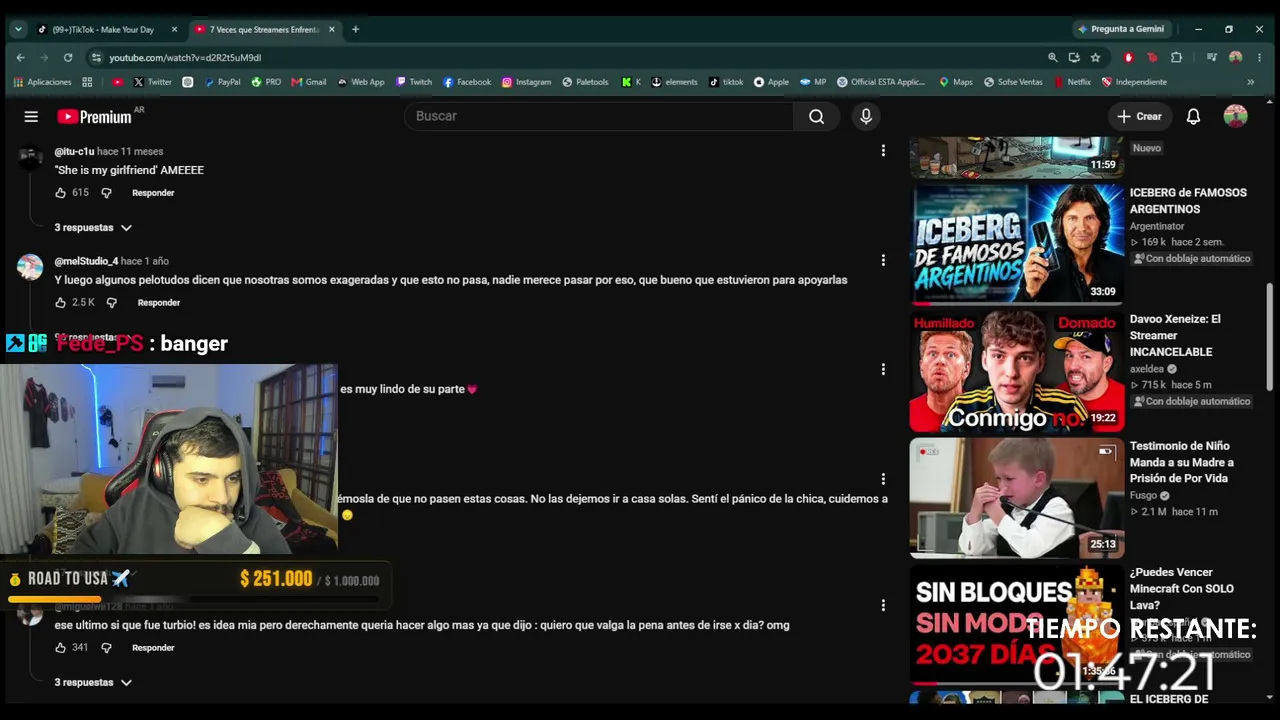Click the YouTube search magnifier button
This screenshot has height=720, width=1280.
[x=816, y=117]
